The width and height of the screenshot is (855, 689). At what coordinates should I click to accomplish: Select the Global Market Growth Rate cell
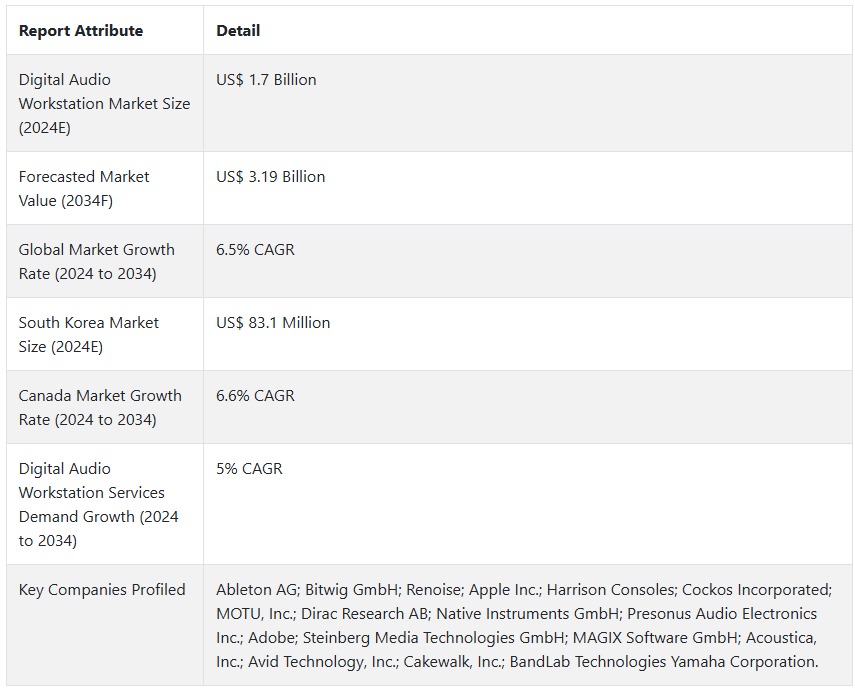(x=96, y=261)
